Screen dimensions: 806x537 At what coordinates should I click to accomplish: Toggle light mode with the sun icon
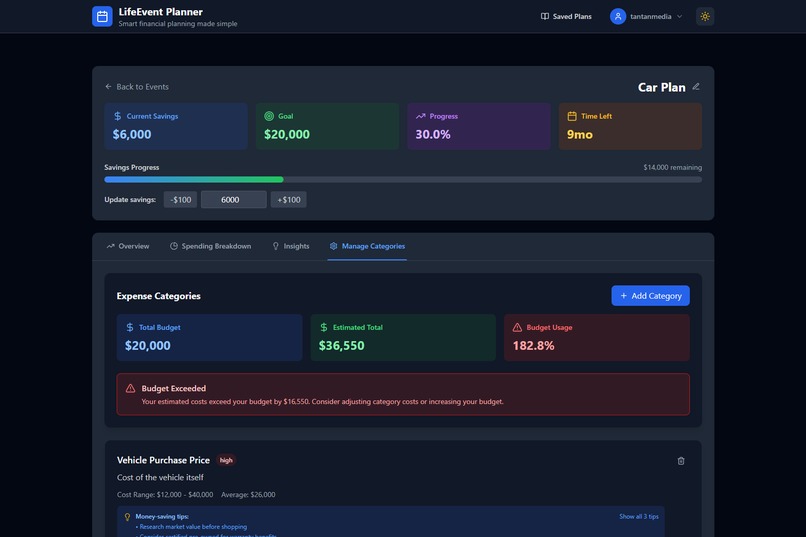(705, 16)
